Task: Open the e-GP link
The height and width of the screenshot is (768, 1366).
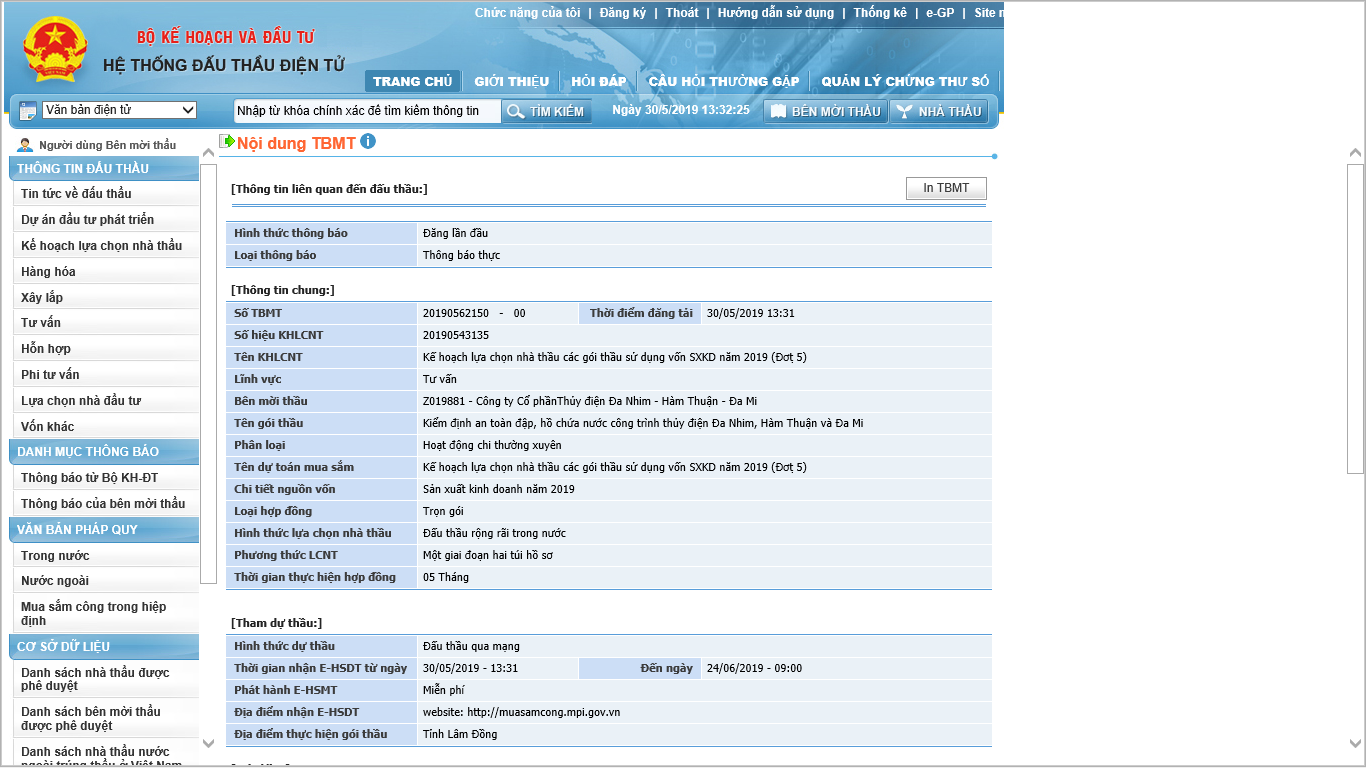Action: pos(940,13)
